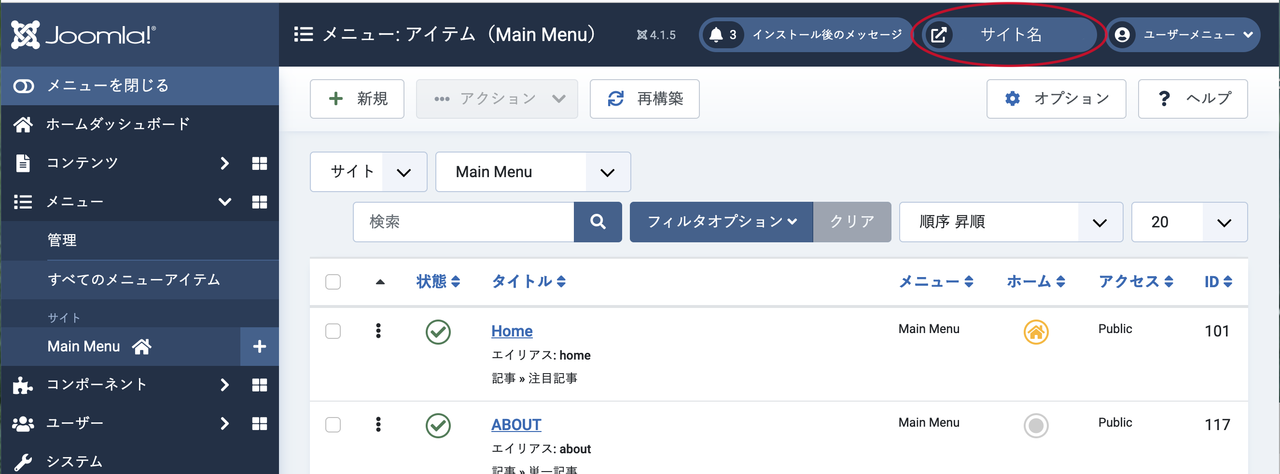1280x474 pixels.
Task: Click into the 検索 search field
Action: tap(463, 222)
